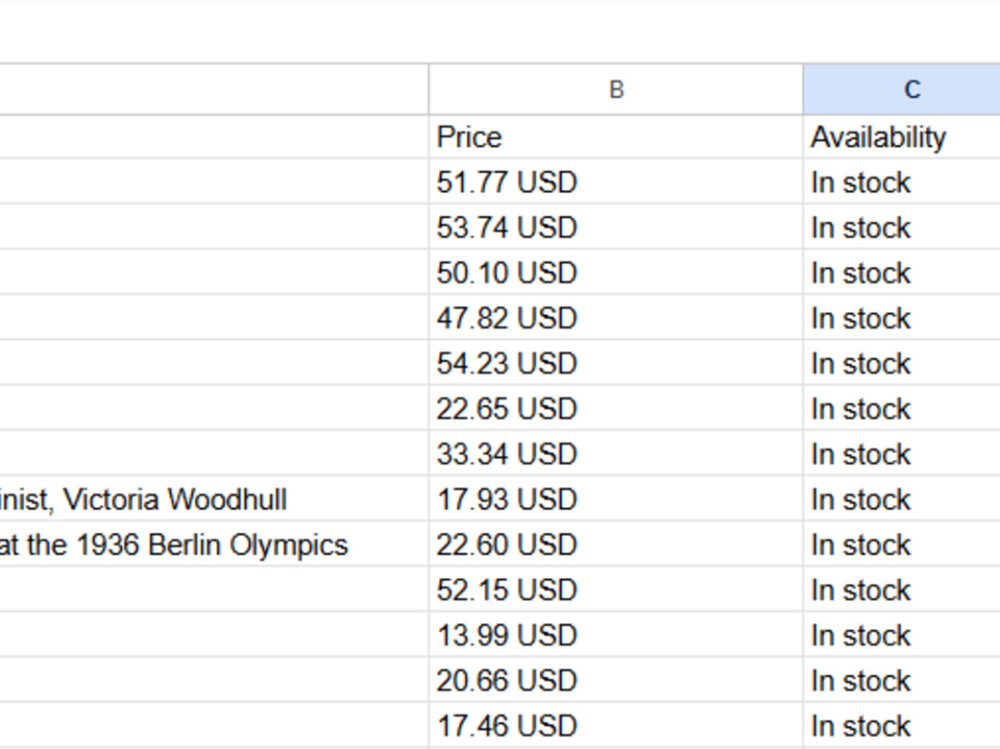Select the 17.93 USD price cell
The width and height of the screenshot is (1000, 749).
tap(616, 500)
